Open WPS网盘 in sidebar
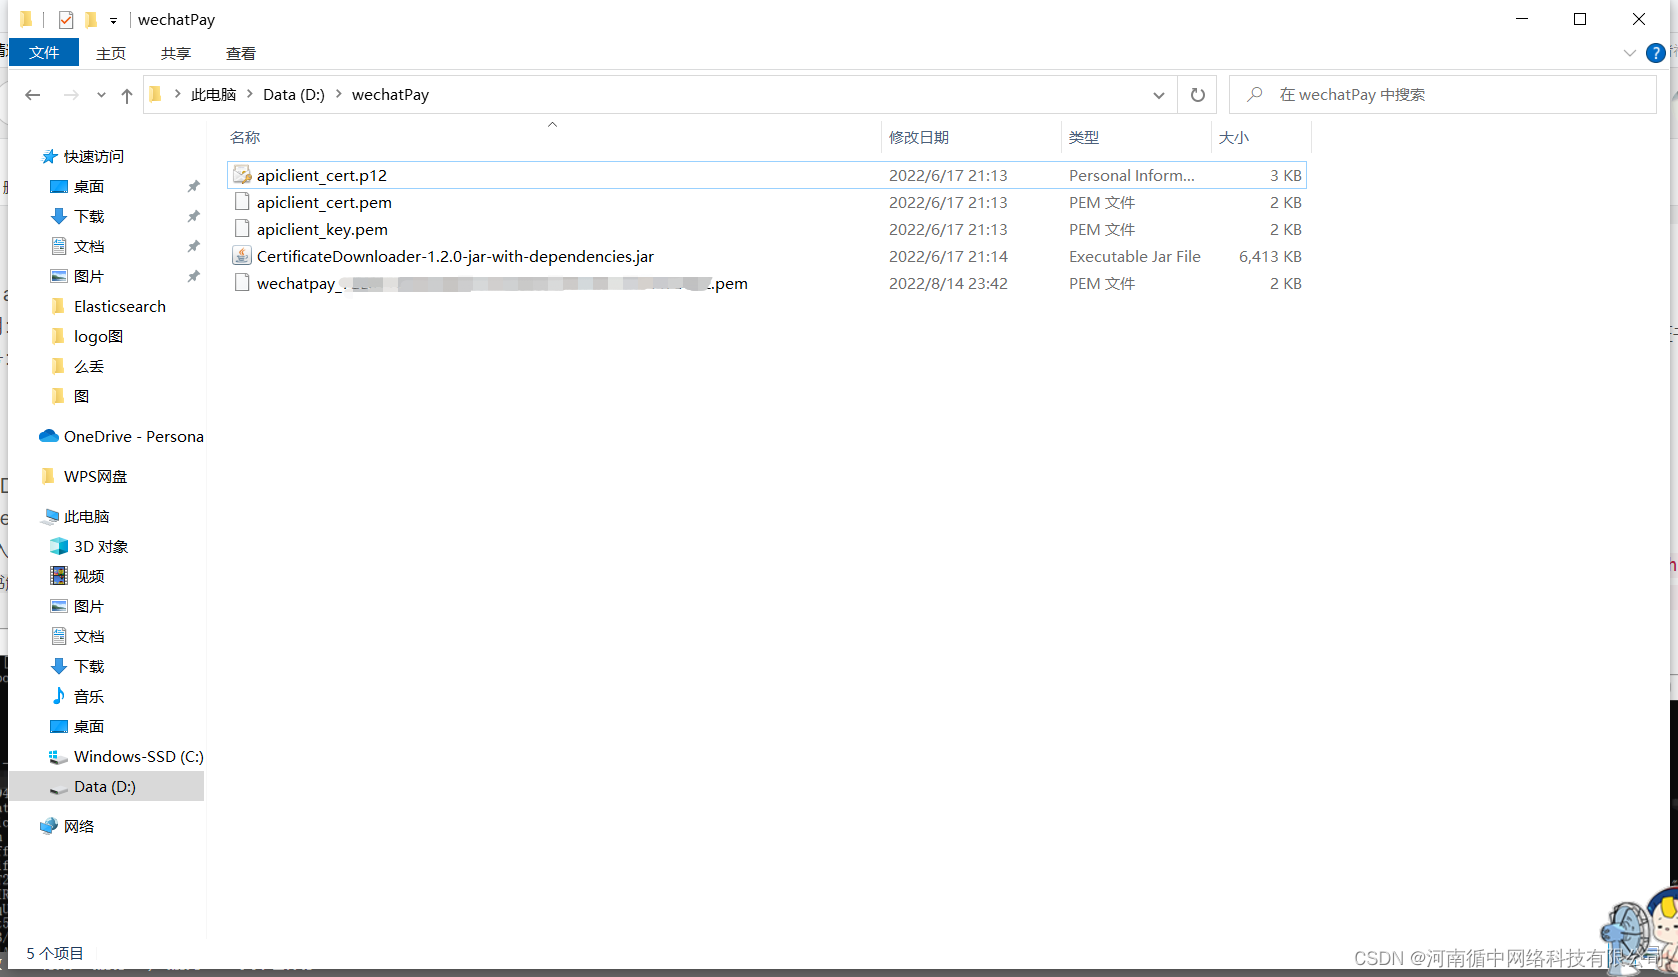The image size is (1678, 977). [95, 477]
